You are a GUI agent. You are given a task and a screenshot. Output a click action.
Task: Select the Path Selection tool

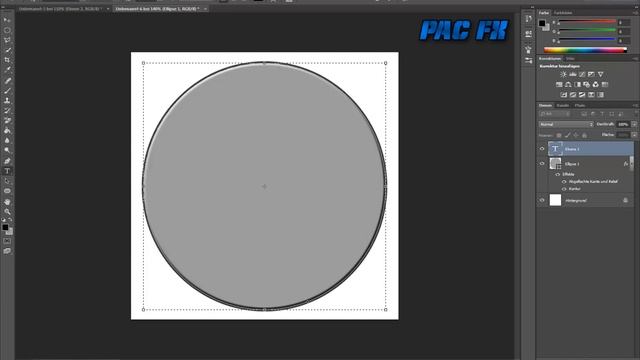coord(7,181)
